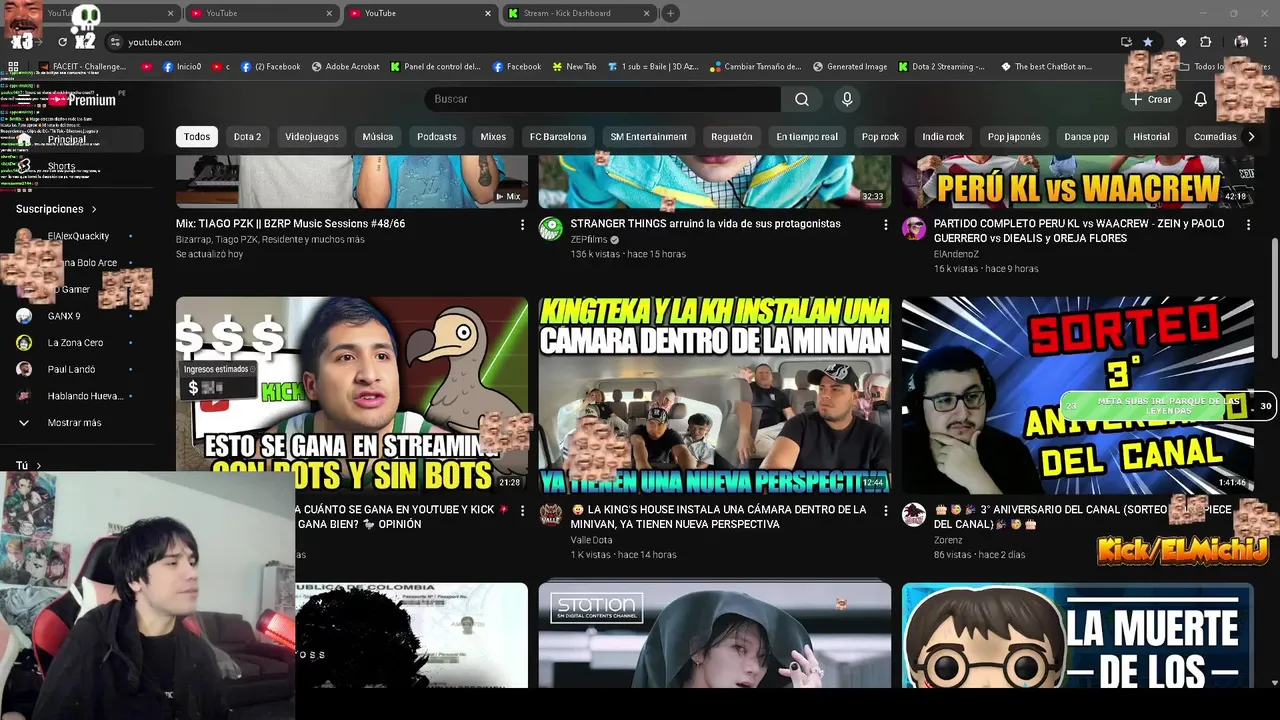Reload the page with the refresh icon

point(62,42)
